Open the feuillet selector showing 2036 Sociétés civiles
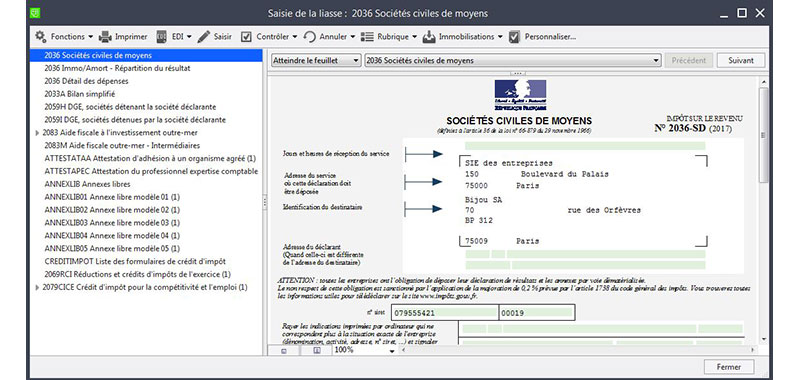This screenshot has height=380, width=800. [x=513, y=60]
